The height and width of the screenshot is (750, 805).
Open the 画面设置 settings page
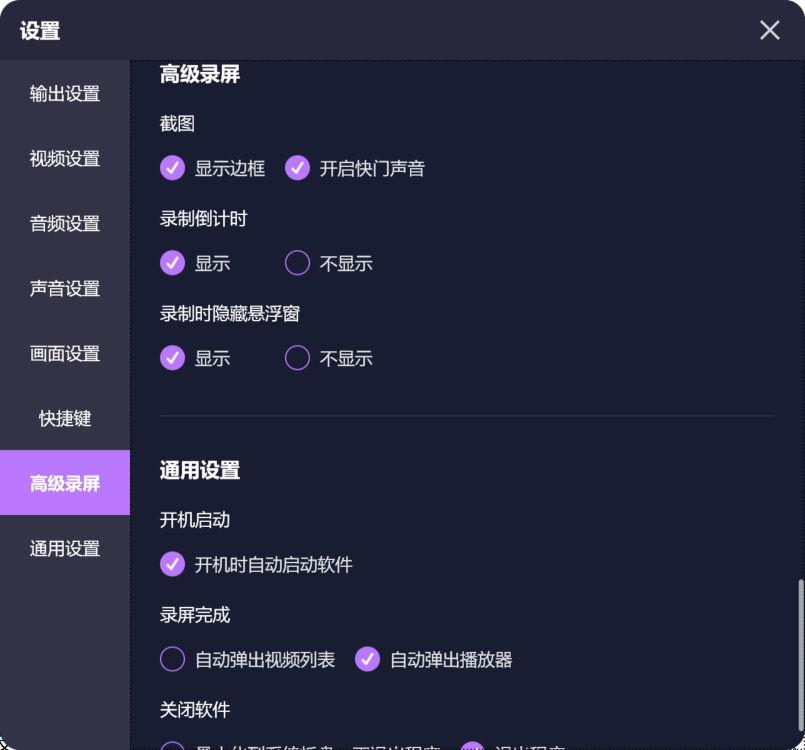(x=64, y=353)
